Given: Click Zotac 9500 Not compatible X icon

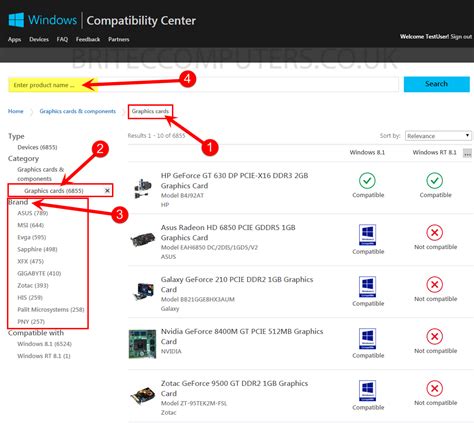Looking at the screenshot, I should click(x=435, y=388).
